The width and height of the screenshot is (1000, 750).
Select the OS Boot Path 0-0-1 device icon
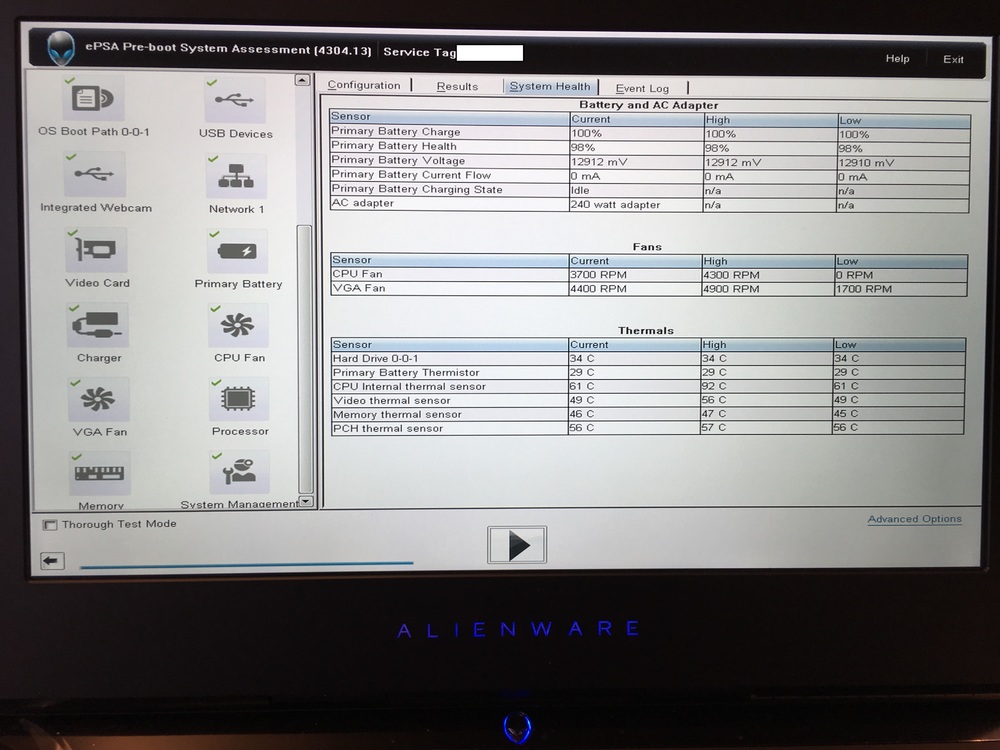(94, 99)
